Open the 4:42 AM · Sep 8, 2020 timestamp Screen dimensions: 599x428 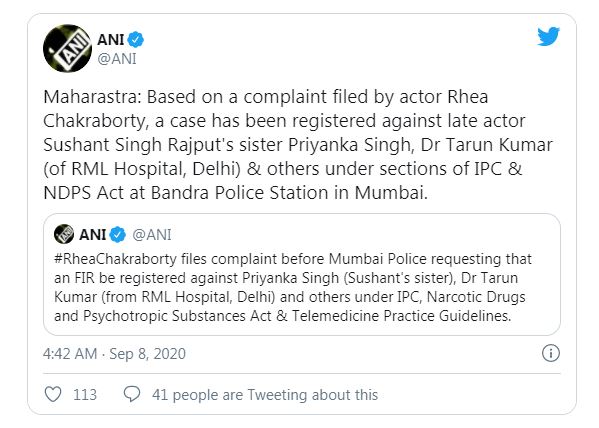point(114,354)
